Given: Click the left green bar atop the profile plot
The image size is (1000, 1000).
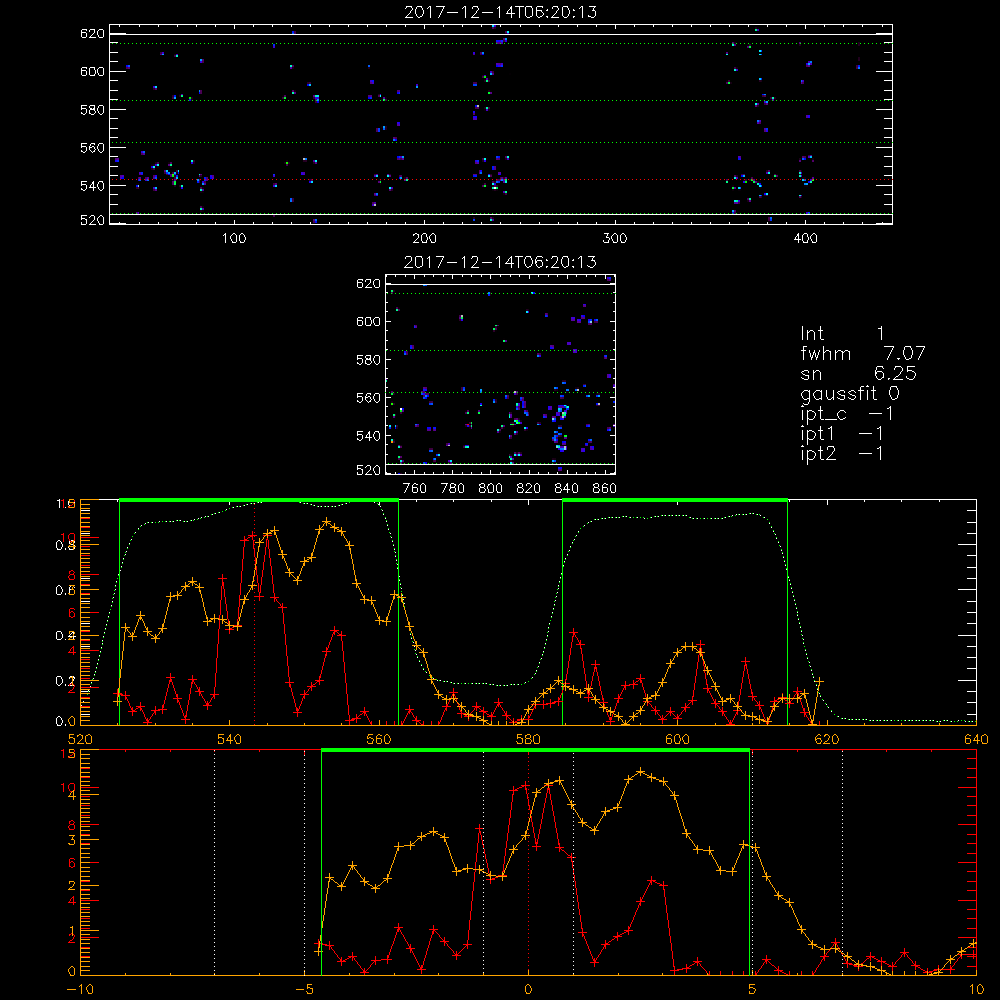Looking at the screenshot, I should pos(259,501).
